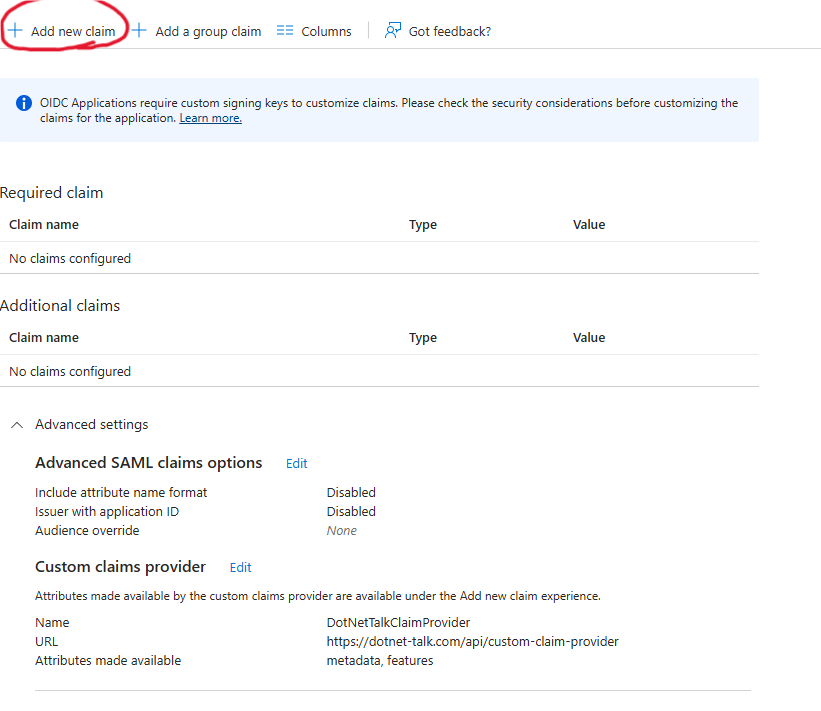Click the custom-claim-provider URL value
This screenshot has width=821, height=711.
473,642
